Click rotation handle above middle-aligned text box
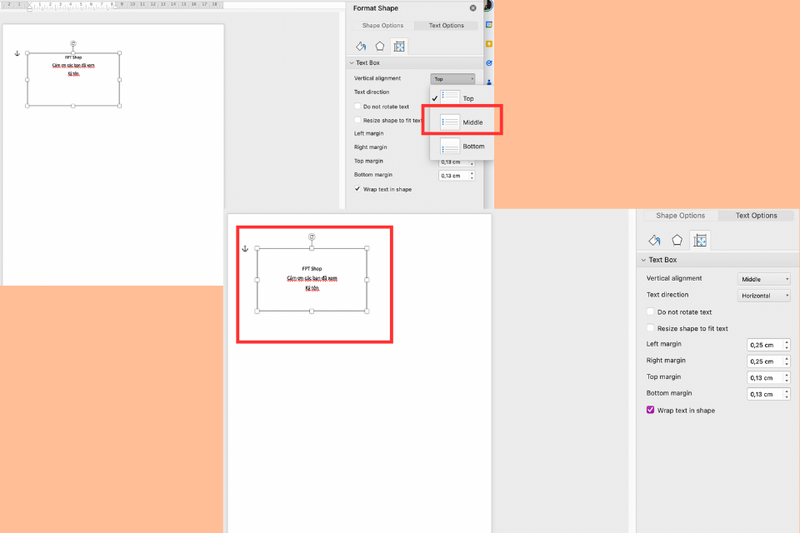 click(x=312, y=237)
